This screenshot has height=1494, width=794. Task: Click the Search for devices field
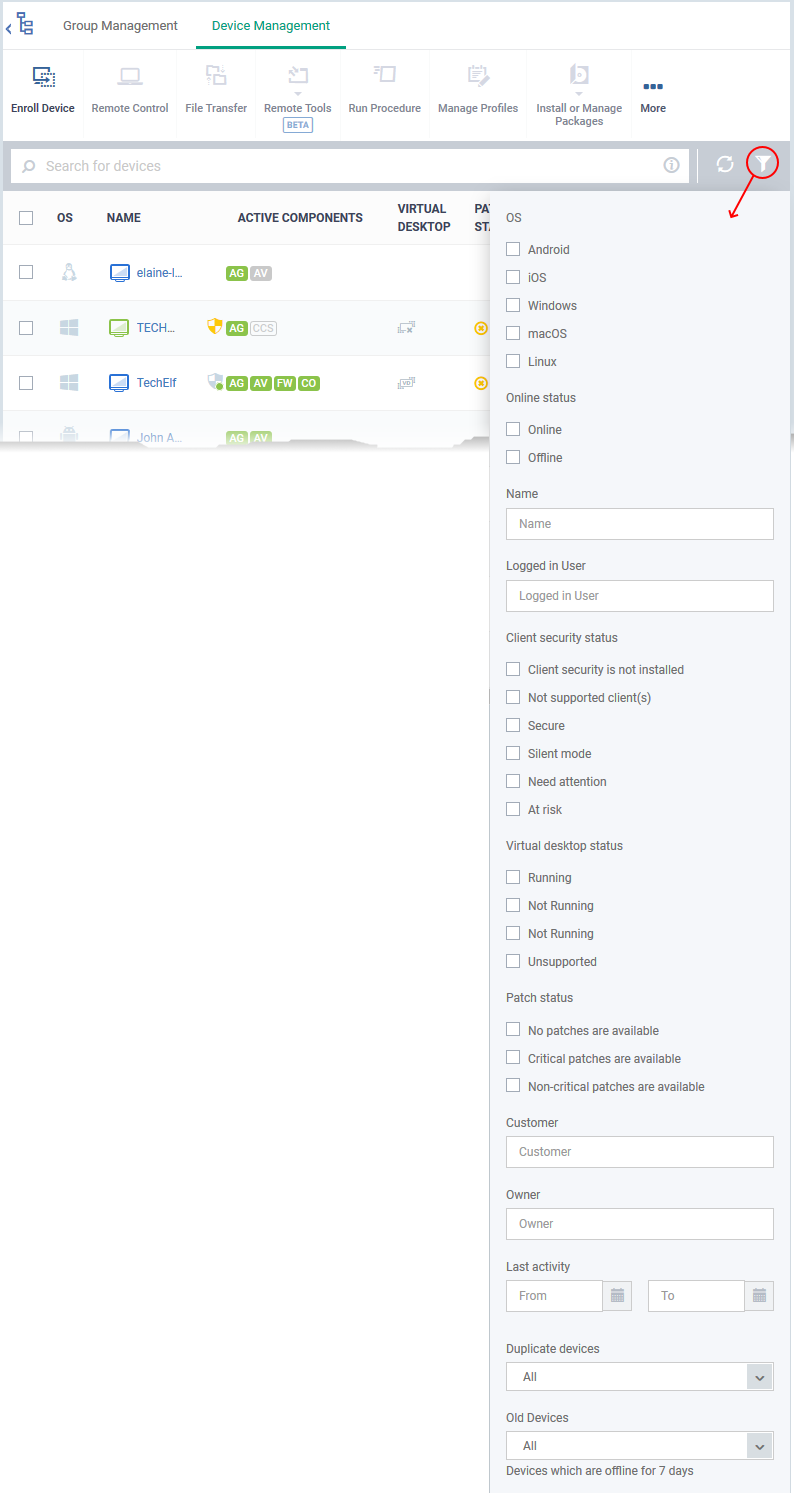350,166
